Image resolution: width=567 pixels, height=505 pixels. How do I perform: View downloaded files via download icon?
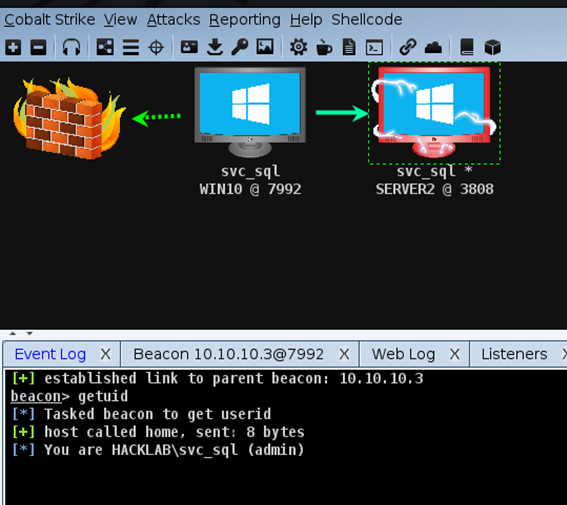click(215, 47)
